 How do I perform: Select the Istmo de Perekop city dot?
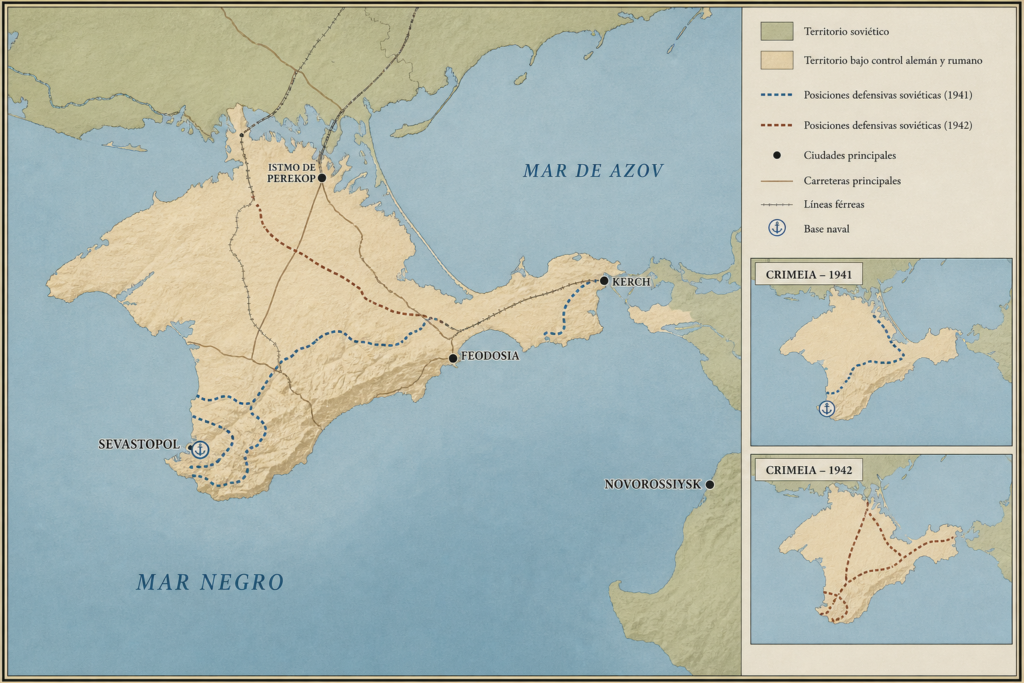(321, 178)
